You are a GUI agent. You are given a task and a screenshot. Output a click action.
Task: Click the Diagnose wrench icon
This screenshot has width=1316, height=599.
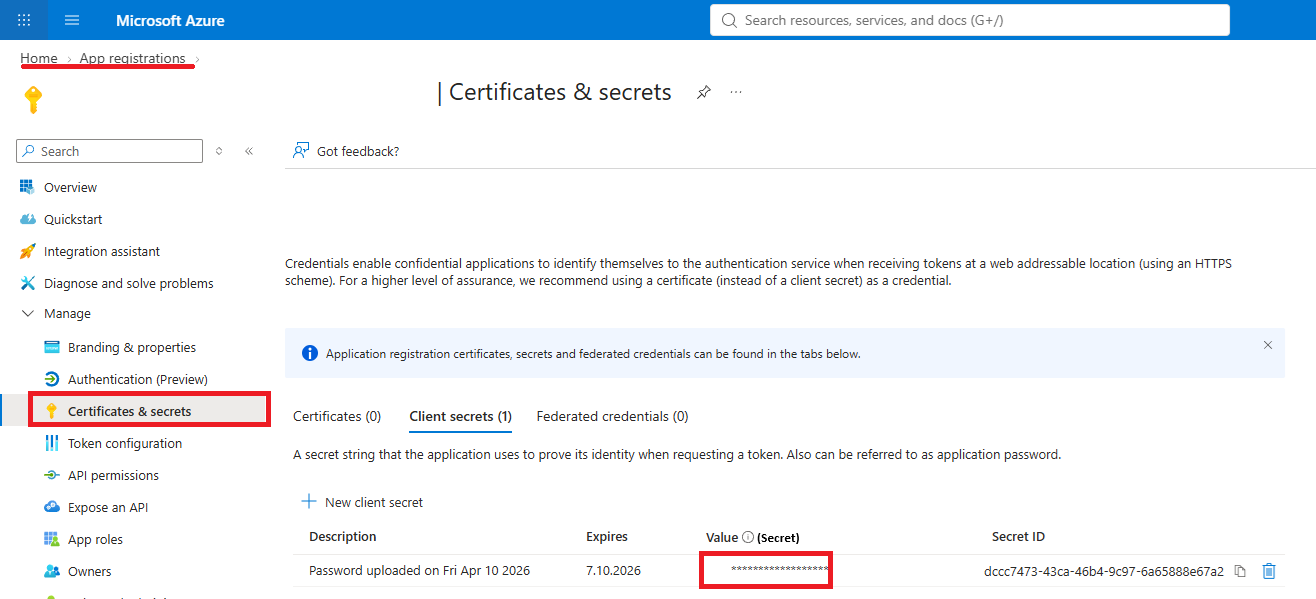tap(28, 283)
